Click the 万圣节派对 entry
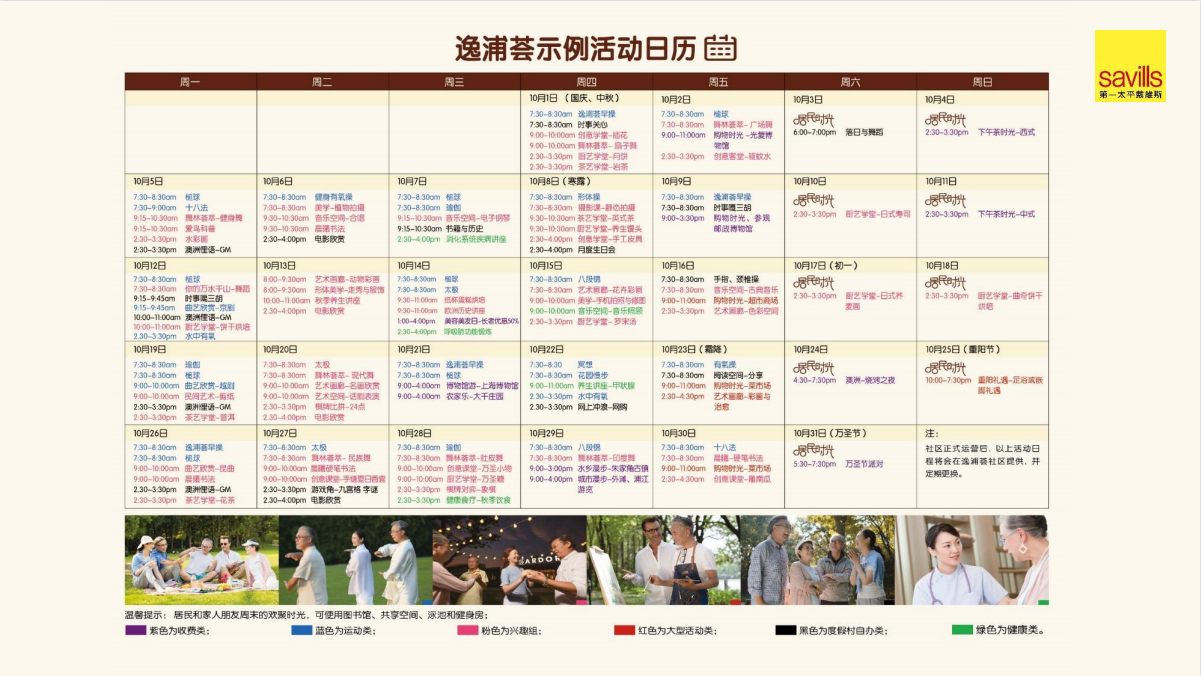The height and width of the screenshot is (676, 1201). tap(864, 464)
